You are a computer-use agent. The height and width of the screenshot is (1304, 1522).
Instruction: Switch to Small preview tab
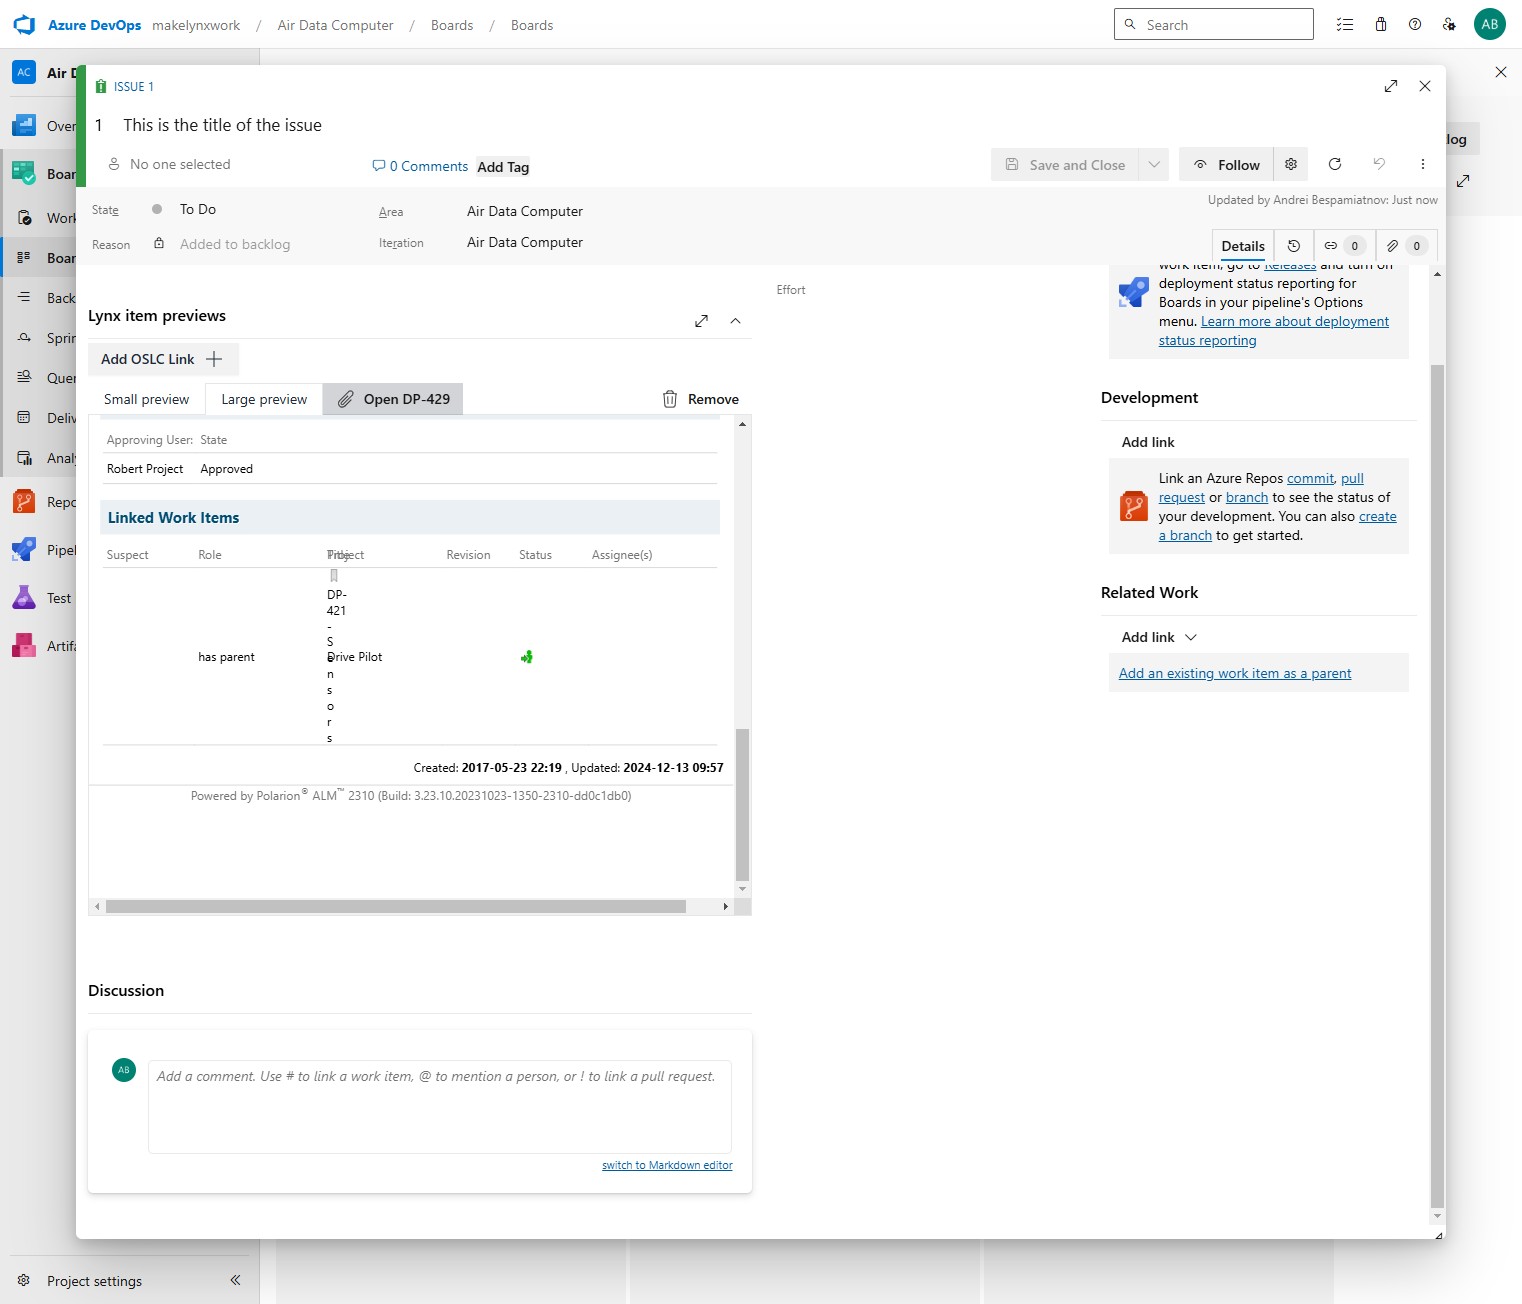147,399
